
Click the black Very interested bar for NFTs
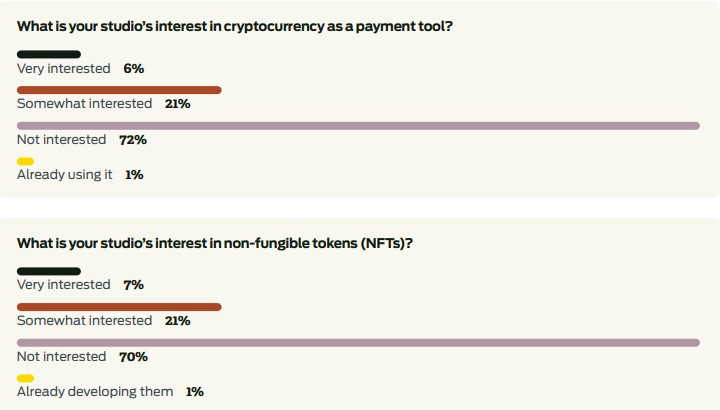(49, 271)
